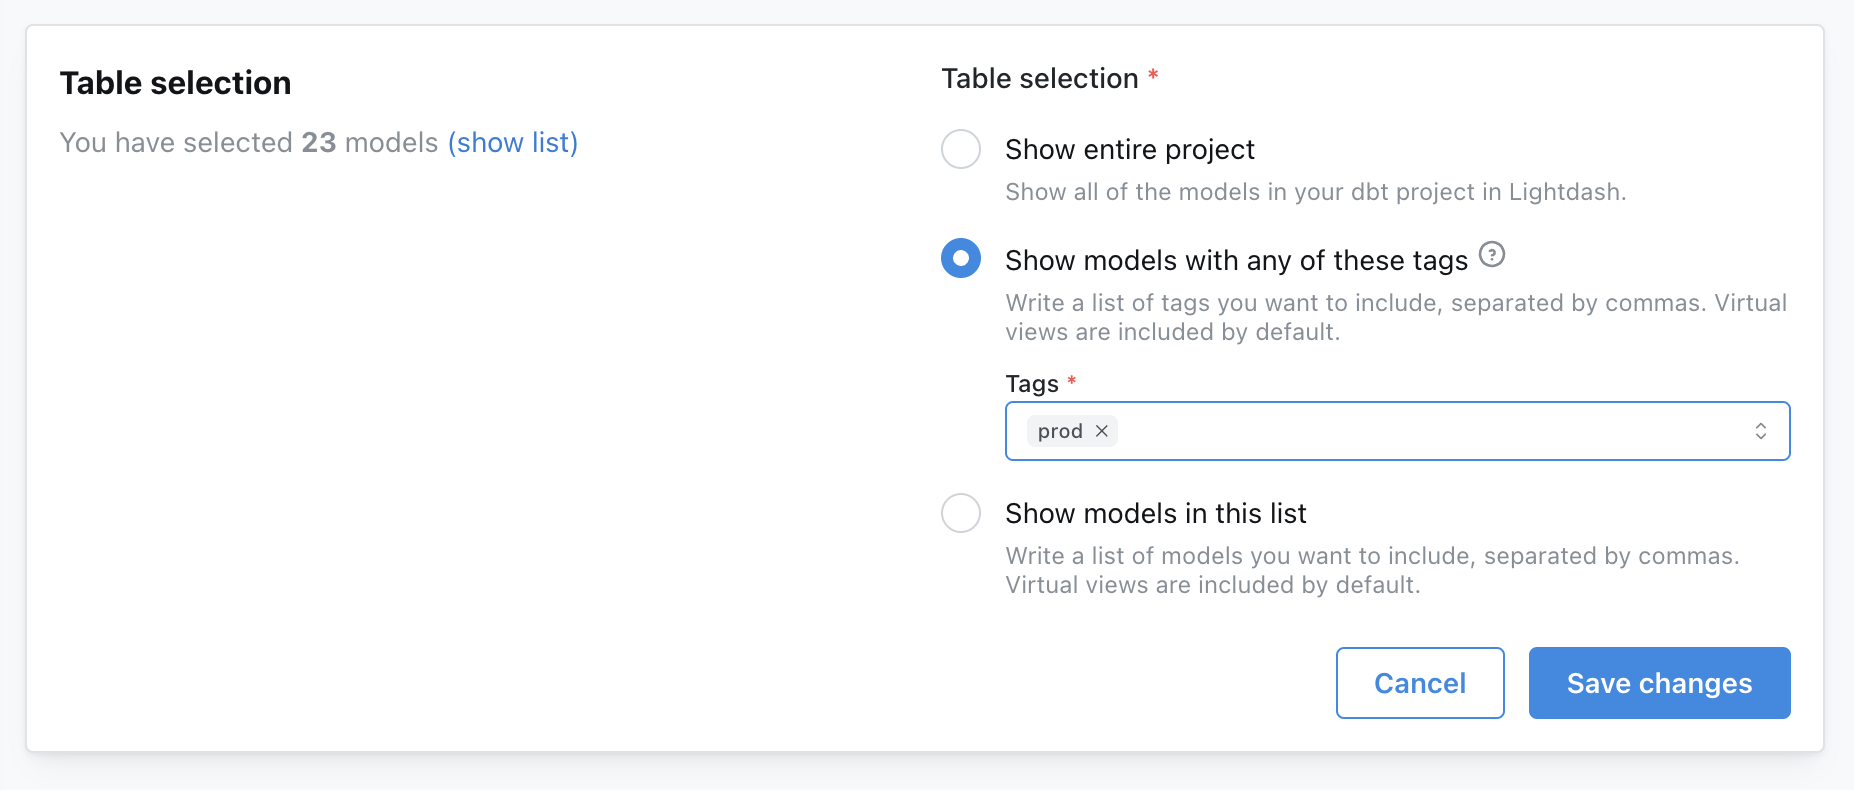Viewport: 1854px width, 790px height.
Task: Click the bold Table selection heading on left
Action: 175,83
